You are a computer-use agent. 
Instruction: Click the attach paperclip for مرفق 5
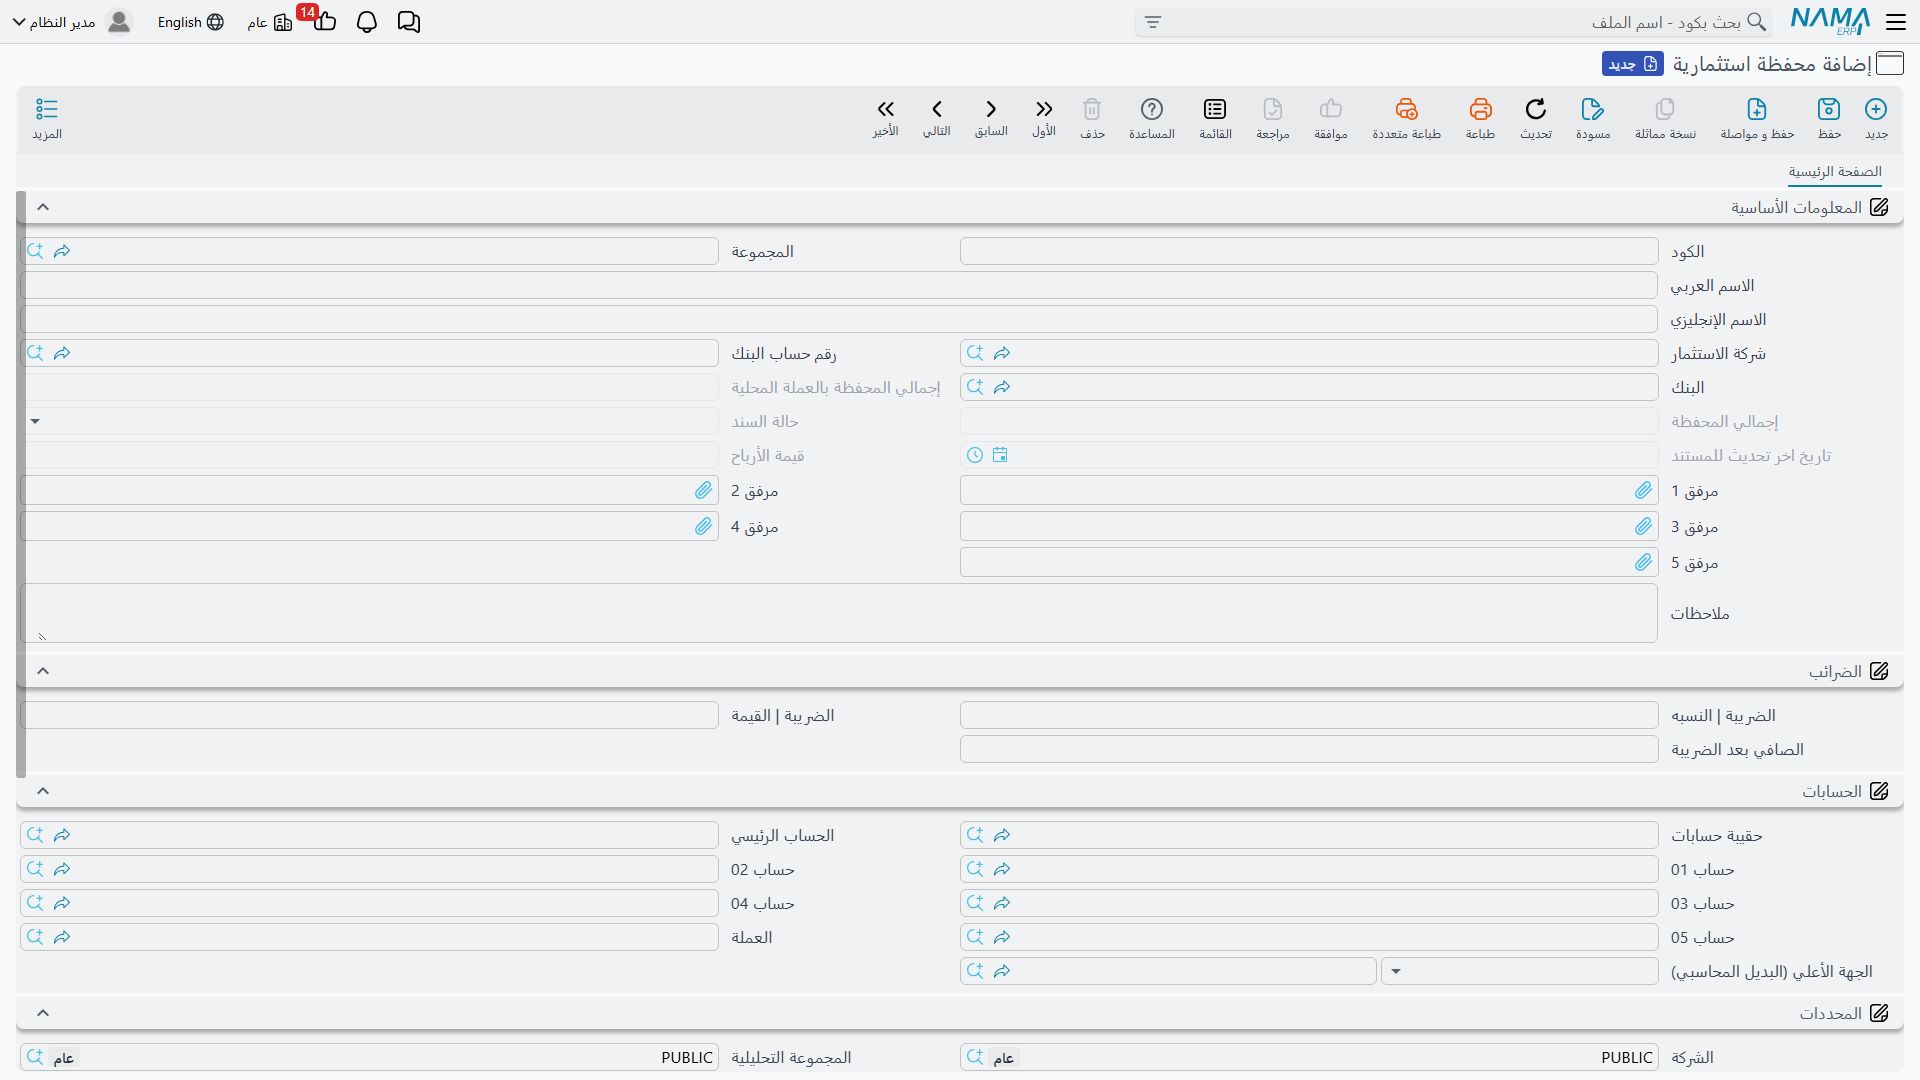(x=1644, y=562)
